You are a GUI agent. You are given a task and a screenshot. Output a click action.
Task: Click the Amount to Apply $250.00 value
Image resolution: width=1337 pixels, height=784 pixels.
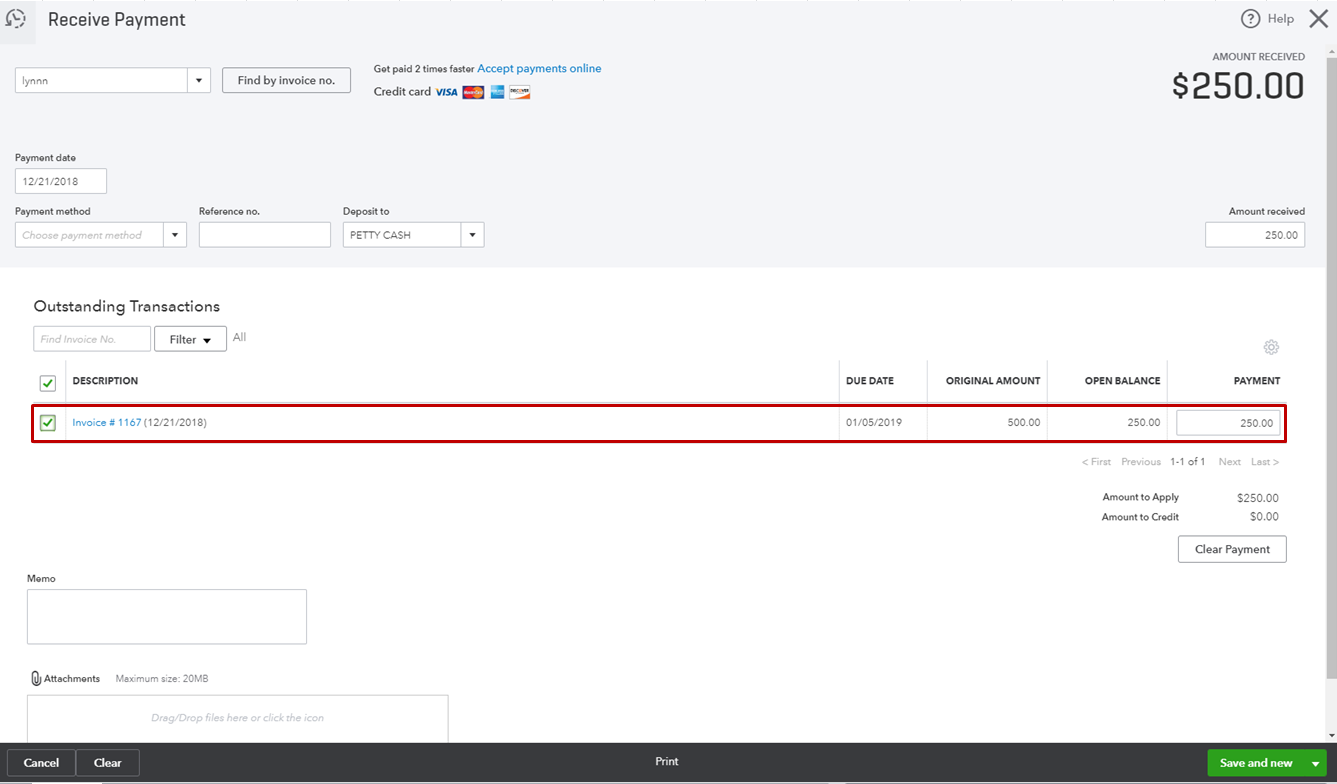1257,498
